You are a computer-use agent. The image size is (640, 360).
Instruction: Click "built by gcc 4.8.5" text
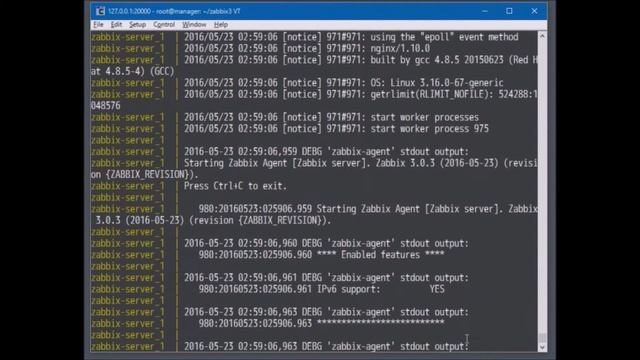(x=415, y=60)
